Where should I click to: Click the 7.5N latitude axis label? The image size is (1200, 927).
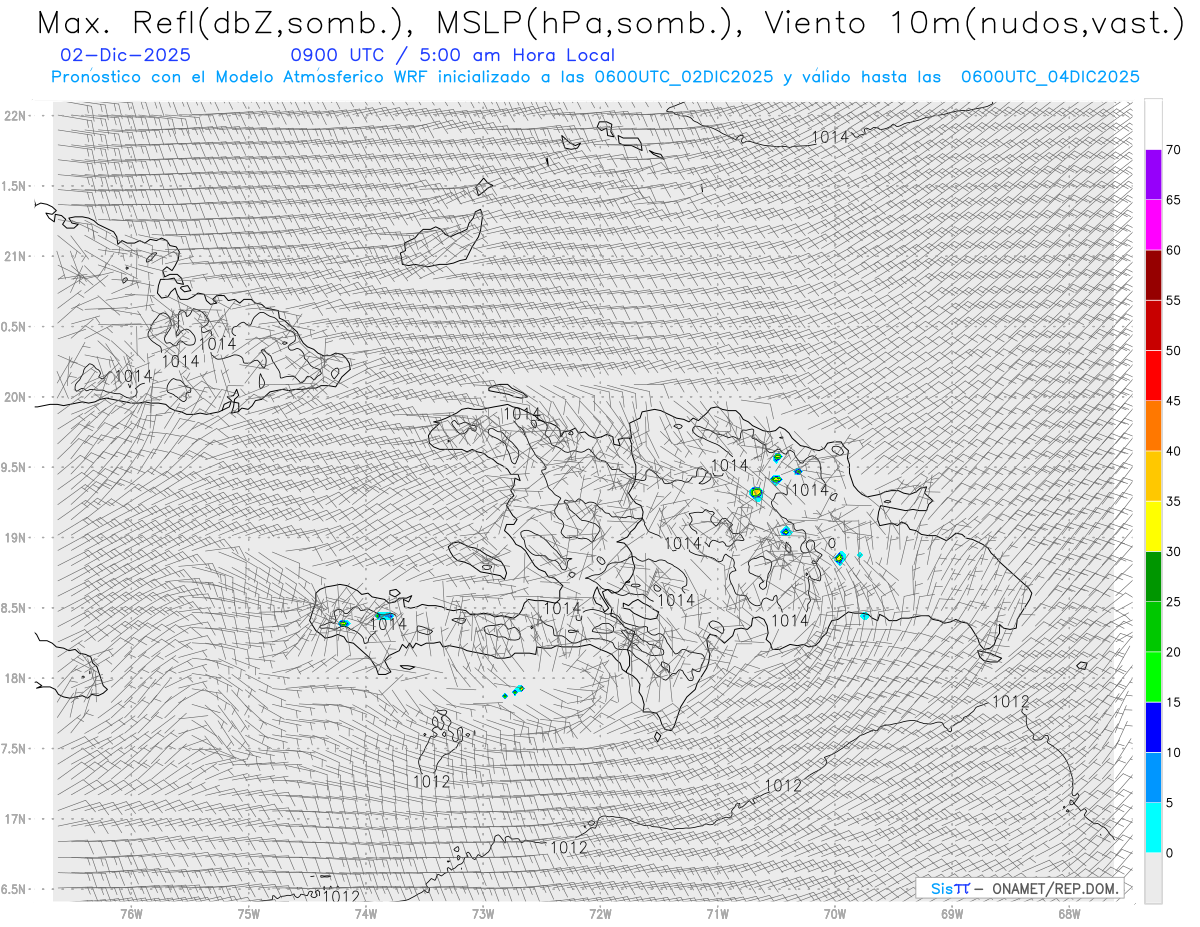14,748
